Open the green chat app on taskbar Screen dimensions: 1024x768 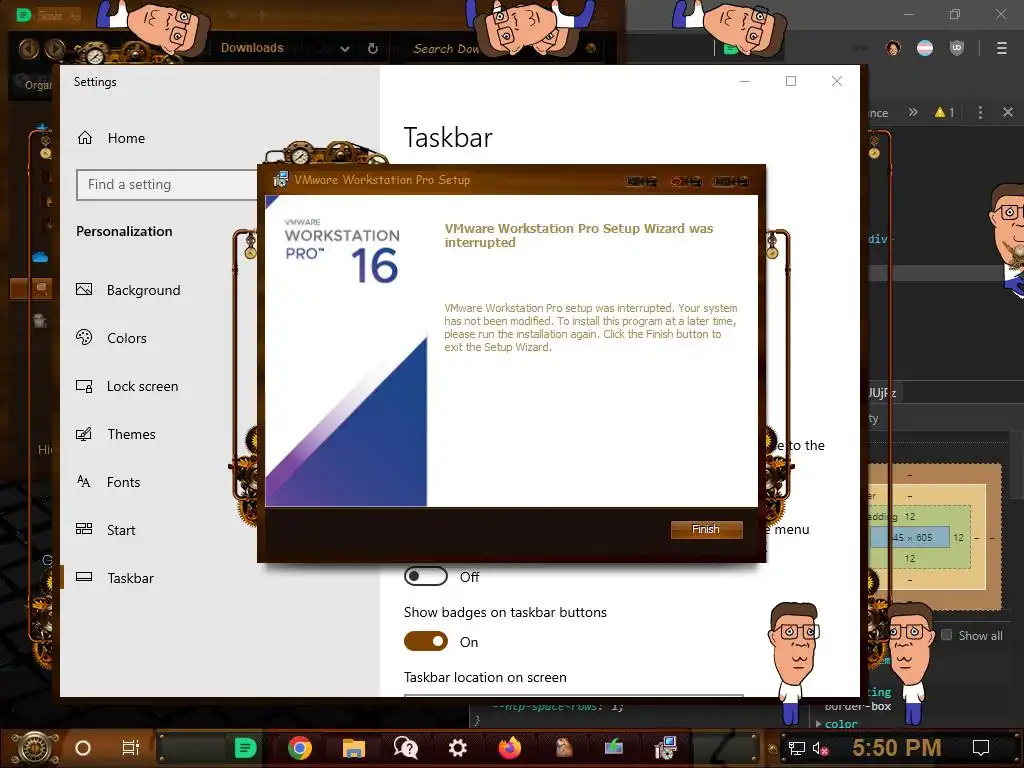point(245,748)
